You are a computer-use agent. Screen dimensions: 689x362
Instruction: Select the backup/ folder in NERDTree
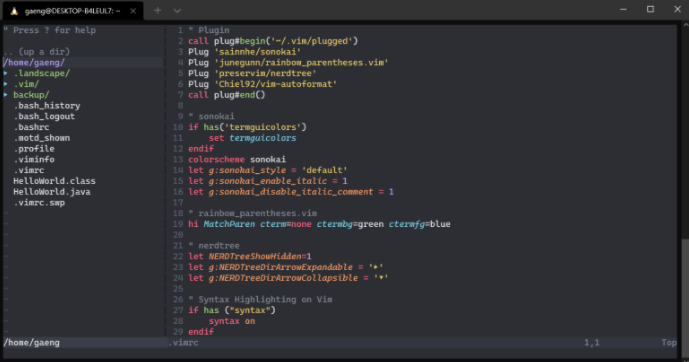pyautogui.click(x=31, y=95)
